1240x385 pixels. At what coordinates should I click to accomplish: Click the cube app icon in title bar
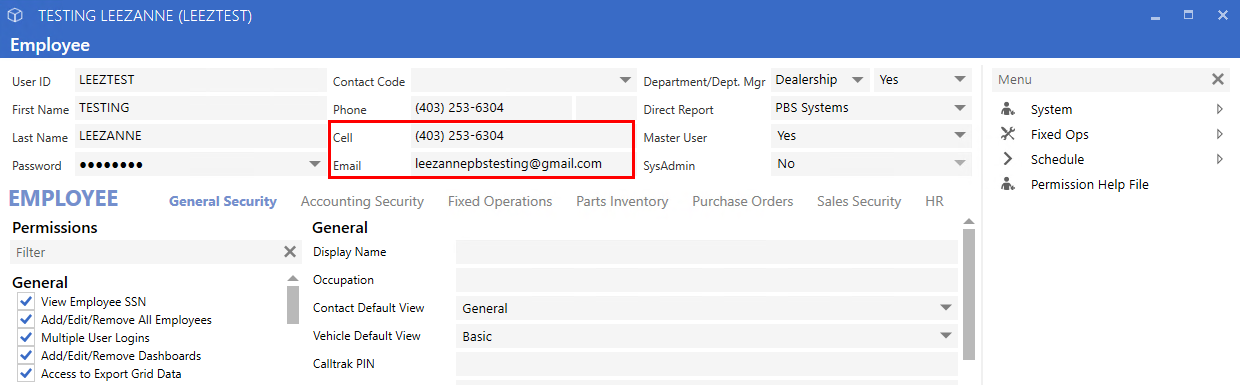tap(15, 16)
